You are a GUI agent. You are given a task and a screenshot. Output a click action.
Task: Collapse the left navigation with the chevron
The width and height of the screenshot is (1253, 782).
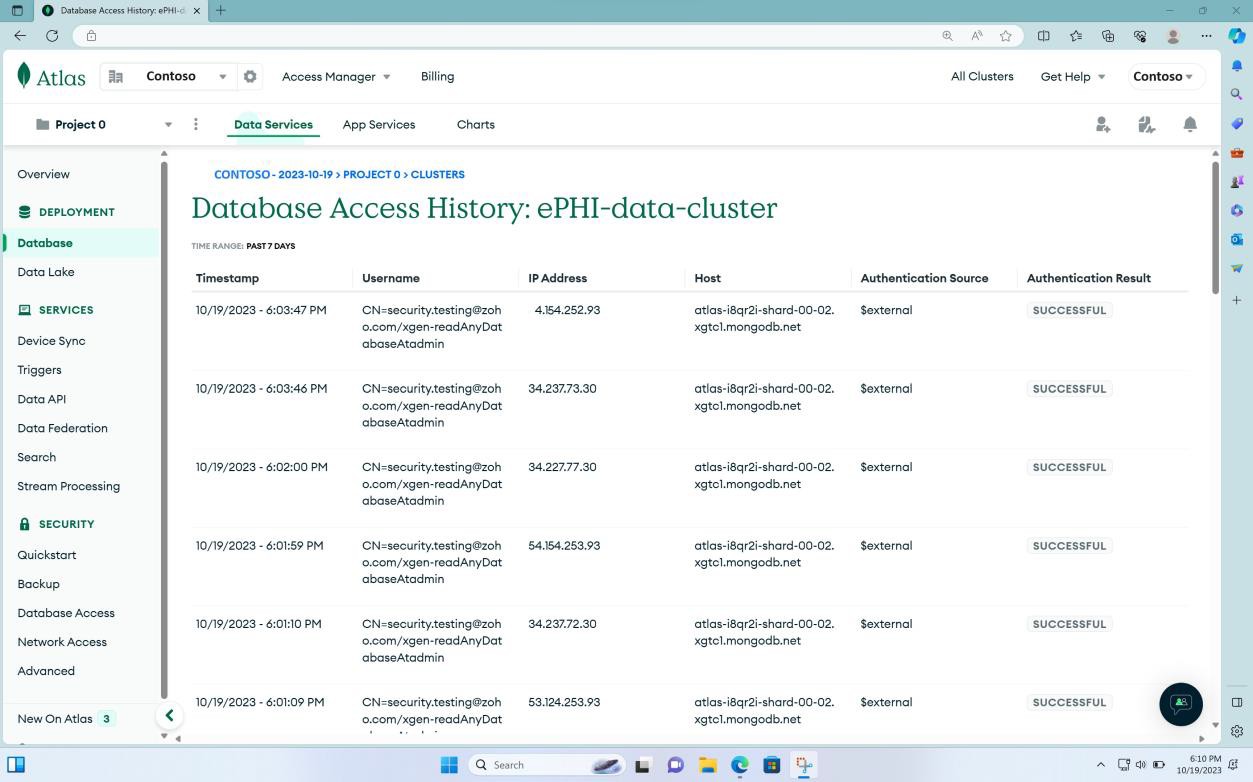pyautogui.click(x=169, y=715)
